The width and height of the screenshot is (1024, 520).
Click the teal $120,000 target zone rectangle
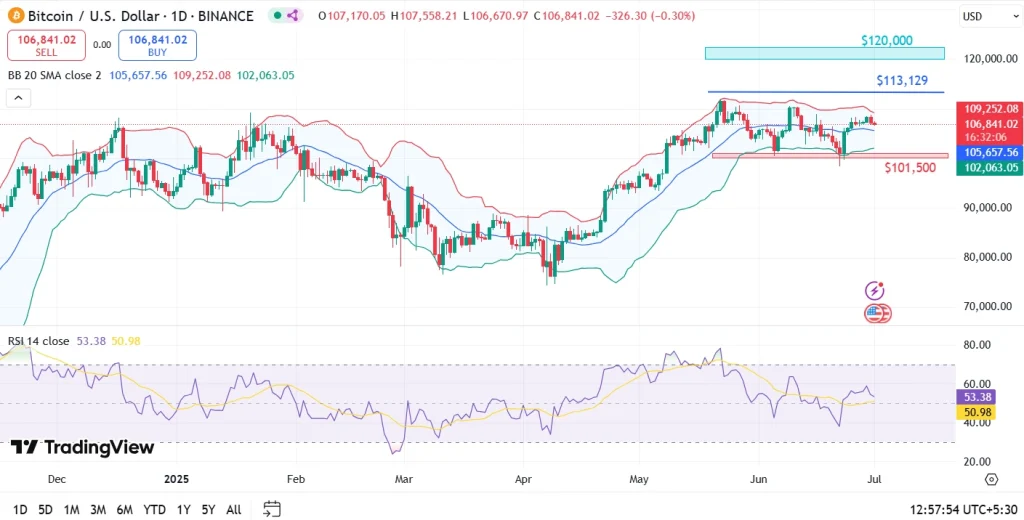click(823, 53)
